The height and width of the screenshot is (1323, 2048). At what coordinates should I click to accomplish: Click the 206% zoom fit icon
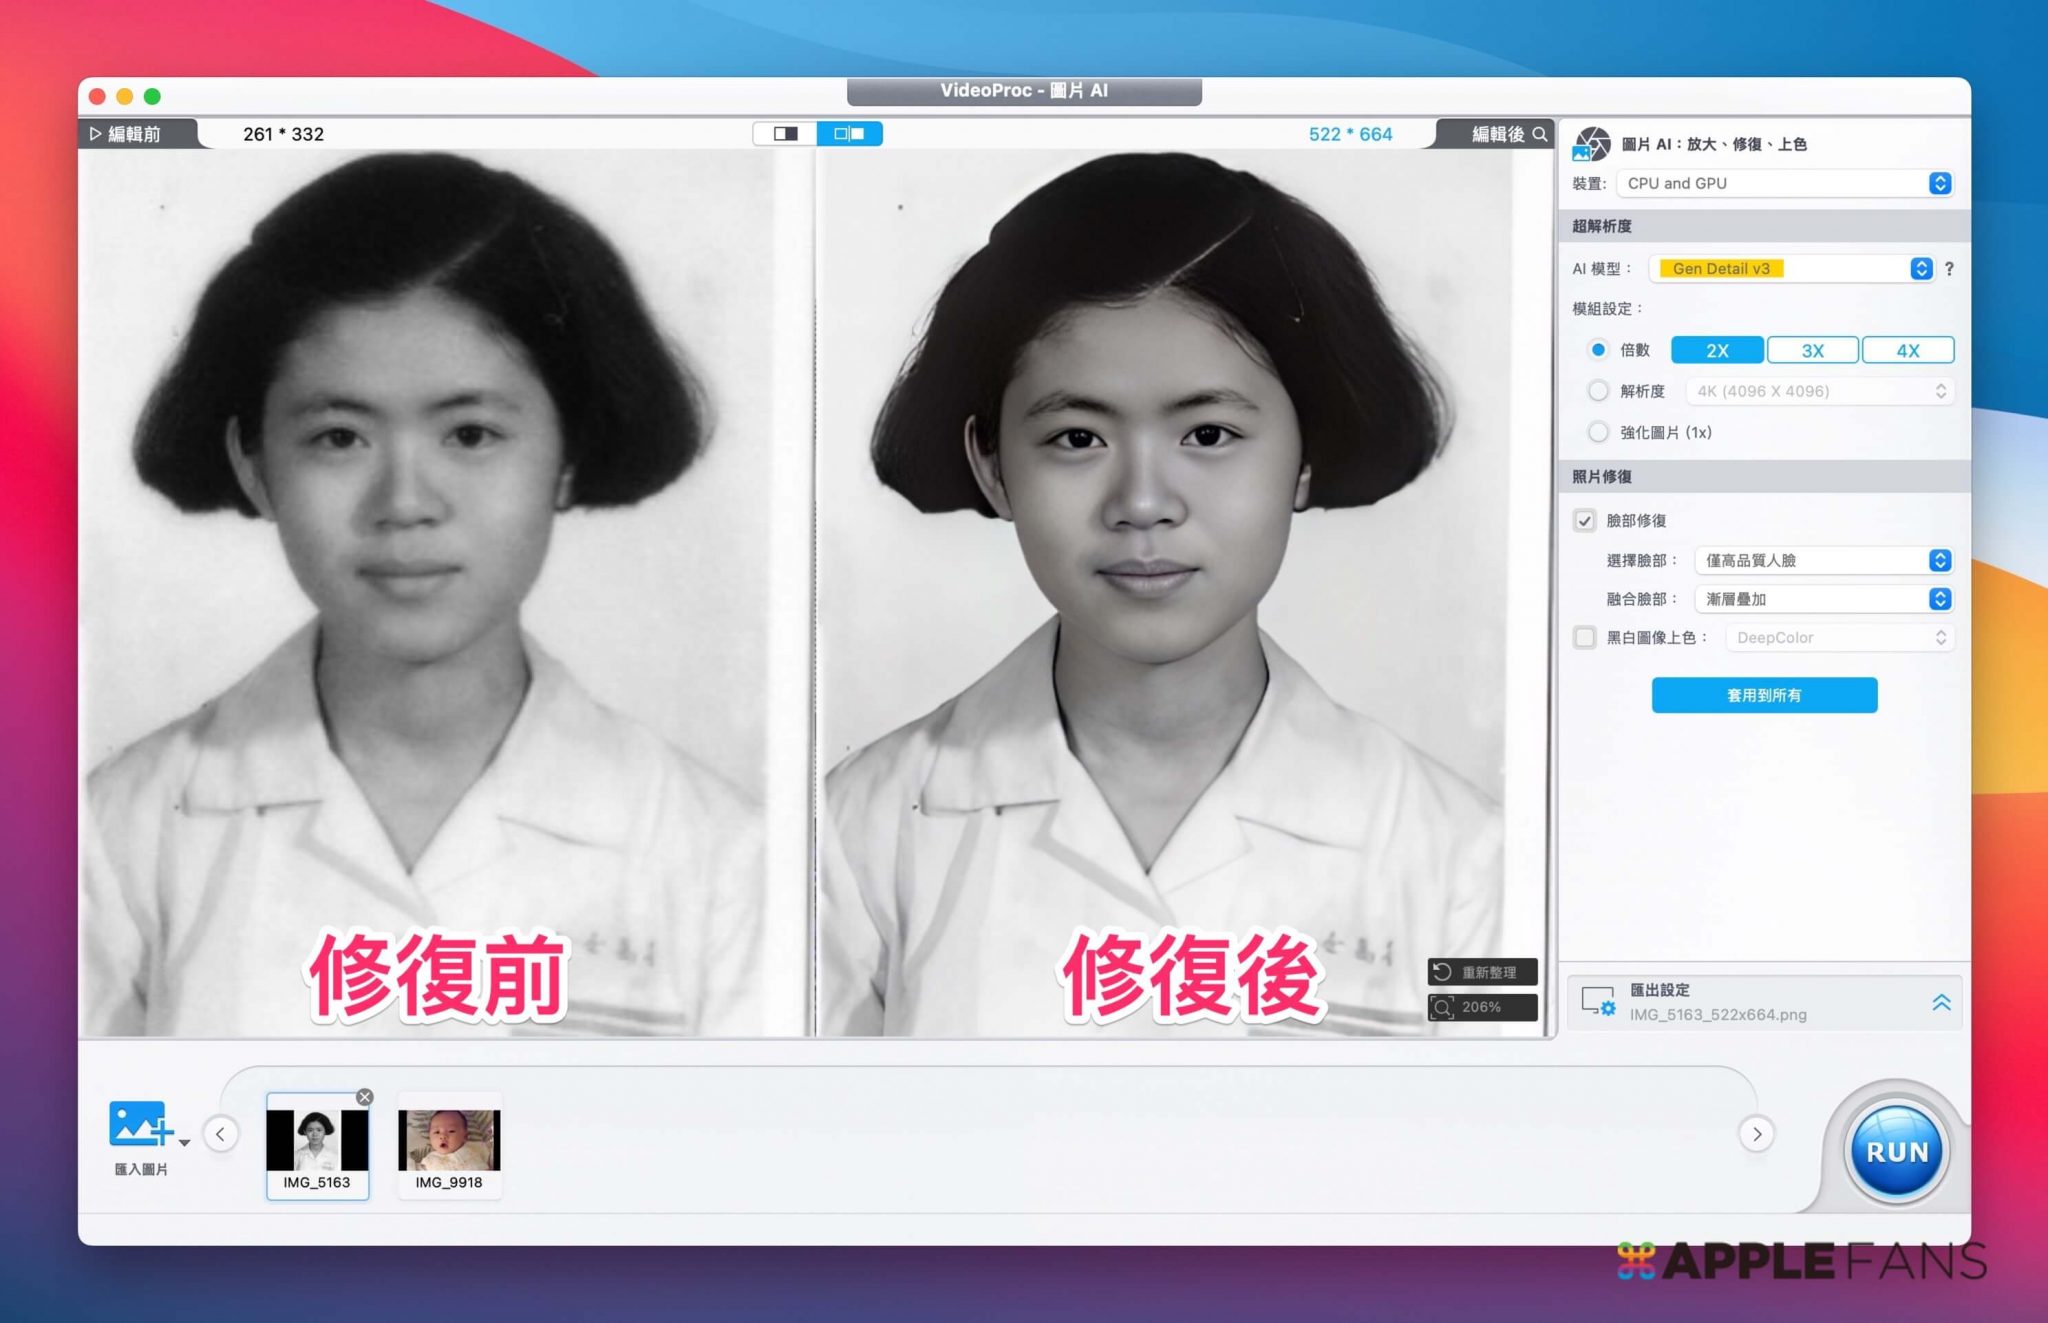1443,1007
